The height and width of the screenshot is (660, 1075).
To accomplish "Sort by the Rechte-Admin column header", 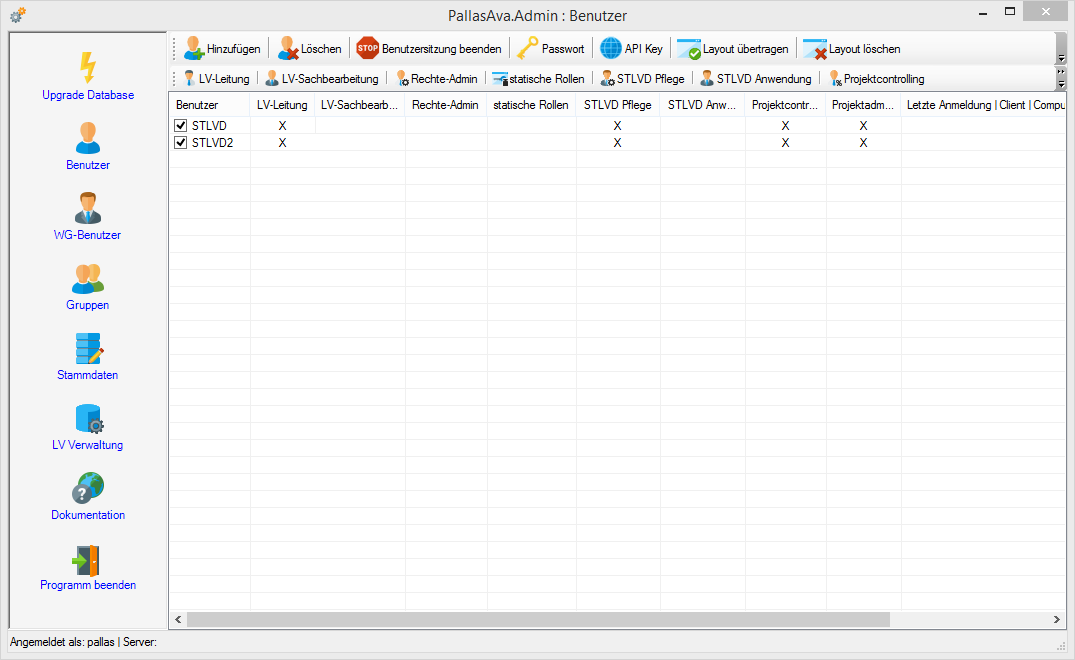I will click(446, 105).
